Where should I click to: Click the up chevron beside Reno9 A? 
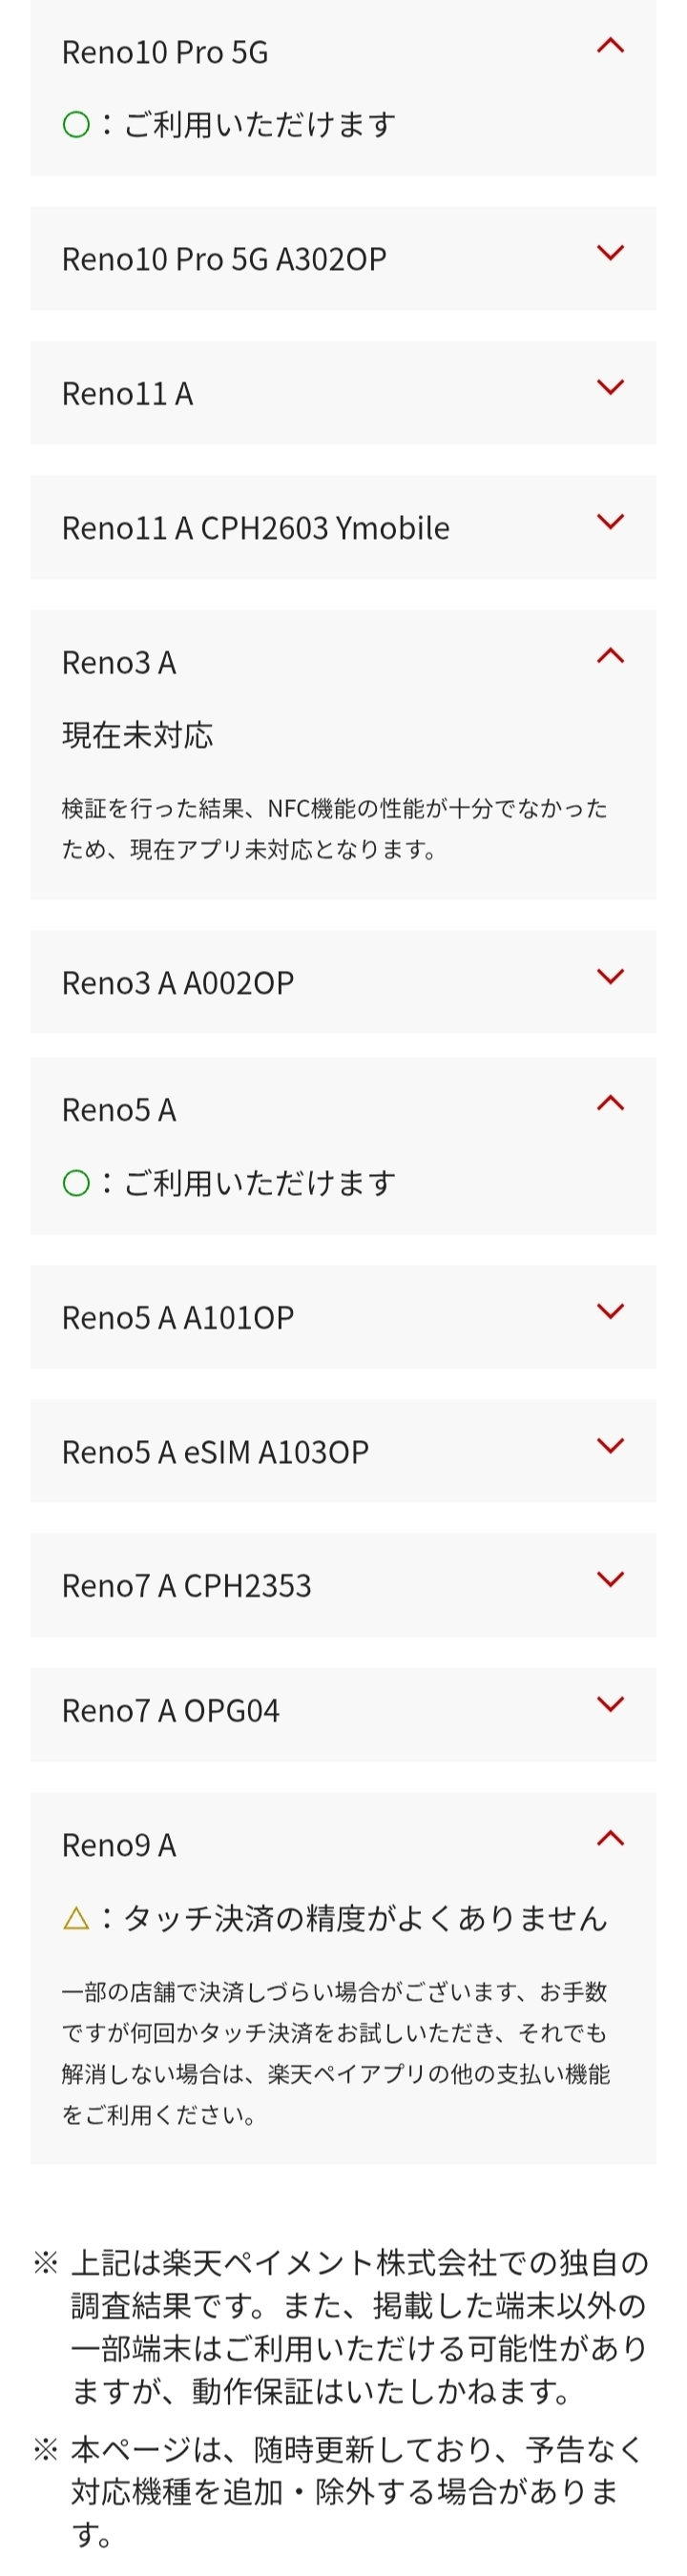tap(610, 1838)
